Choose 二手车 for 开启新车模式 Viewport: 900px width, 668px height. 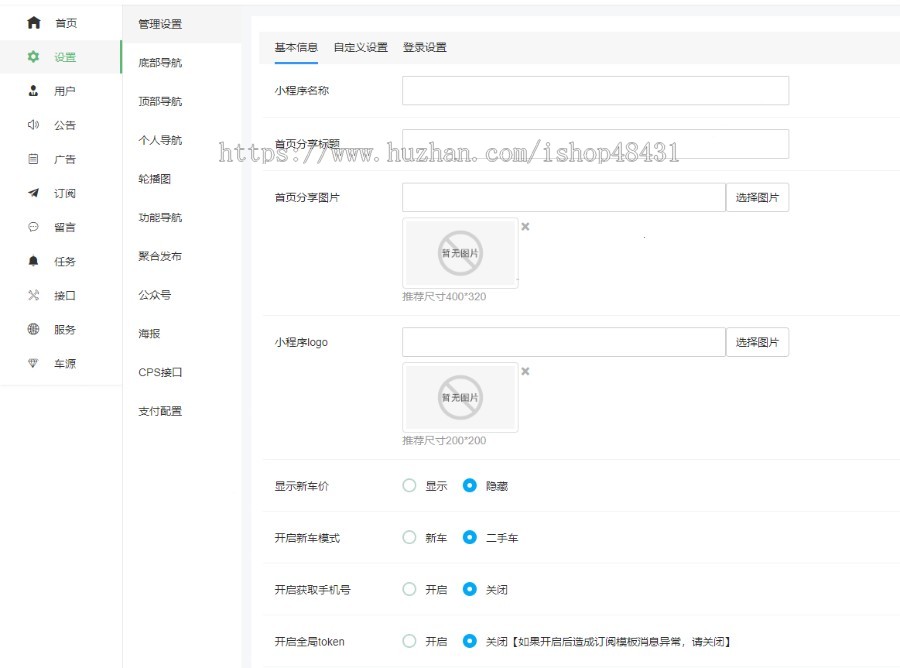tap(470, 537)
